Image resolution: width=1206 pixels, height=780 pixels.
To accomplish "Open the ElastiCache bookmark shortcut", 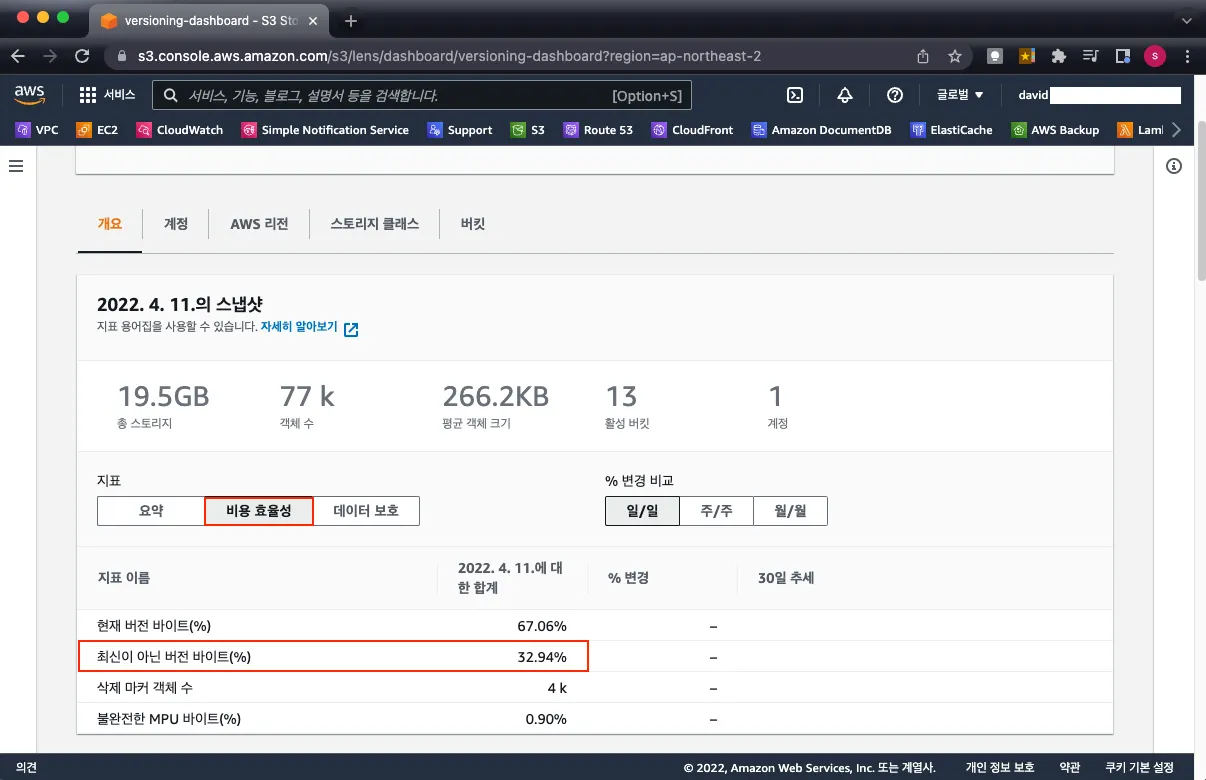I will click(952, 130).
